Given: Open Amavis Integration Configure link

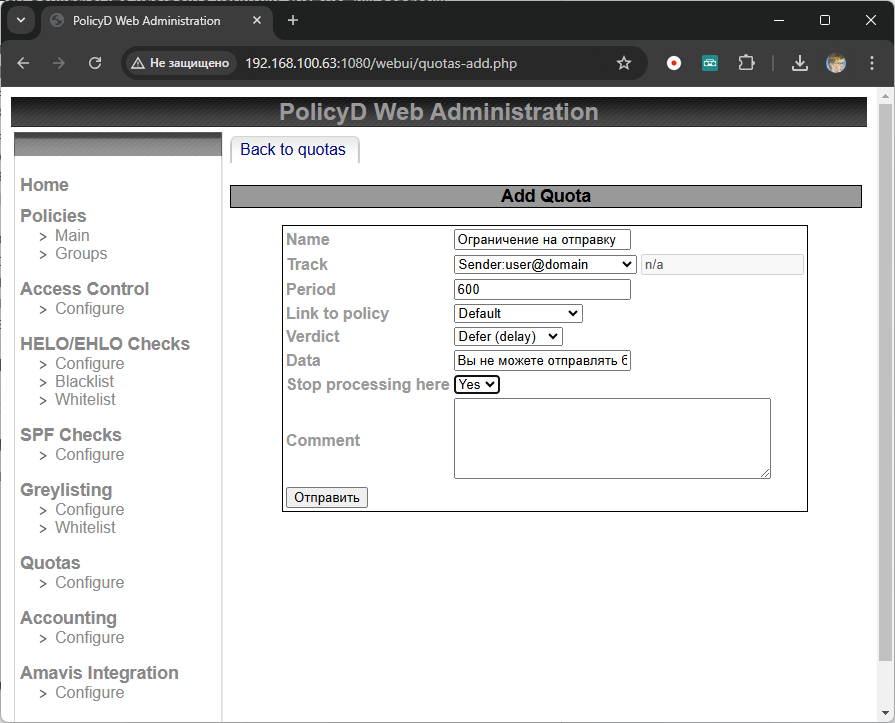Looking at the screenshot, I should coord(90,692).
